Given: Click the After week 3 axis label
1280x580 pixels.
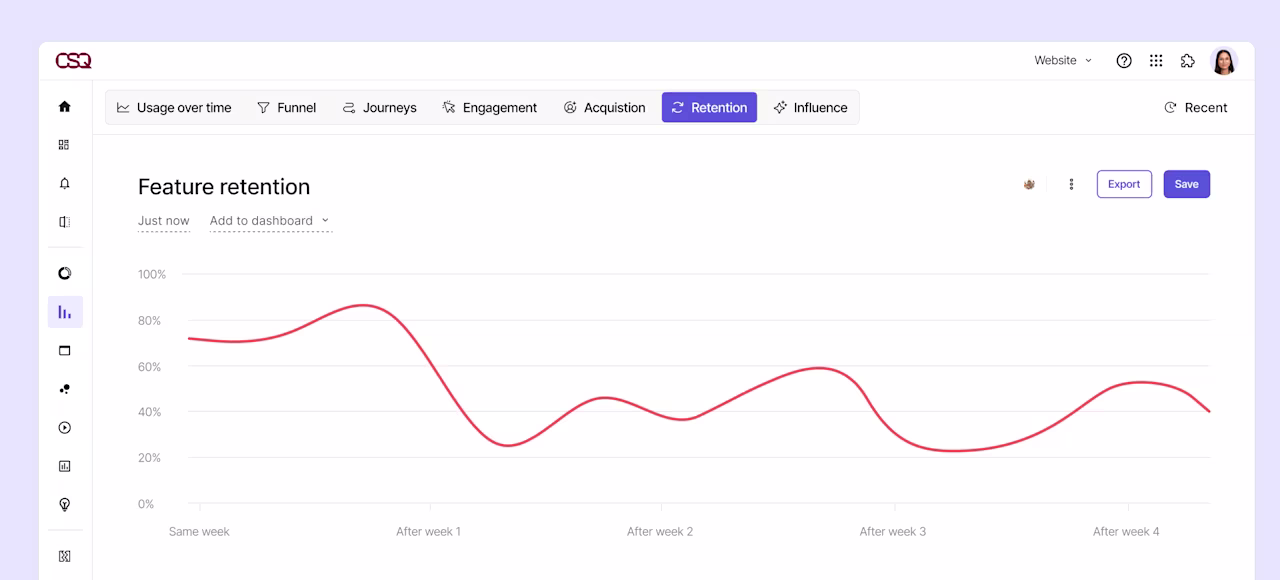Looking at the screenshot, I should (x=893, y=532).
